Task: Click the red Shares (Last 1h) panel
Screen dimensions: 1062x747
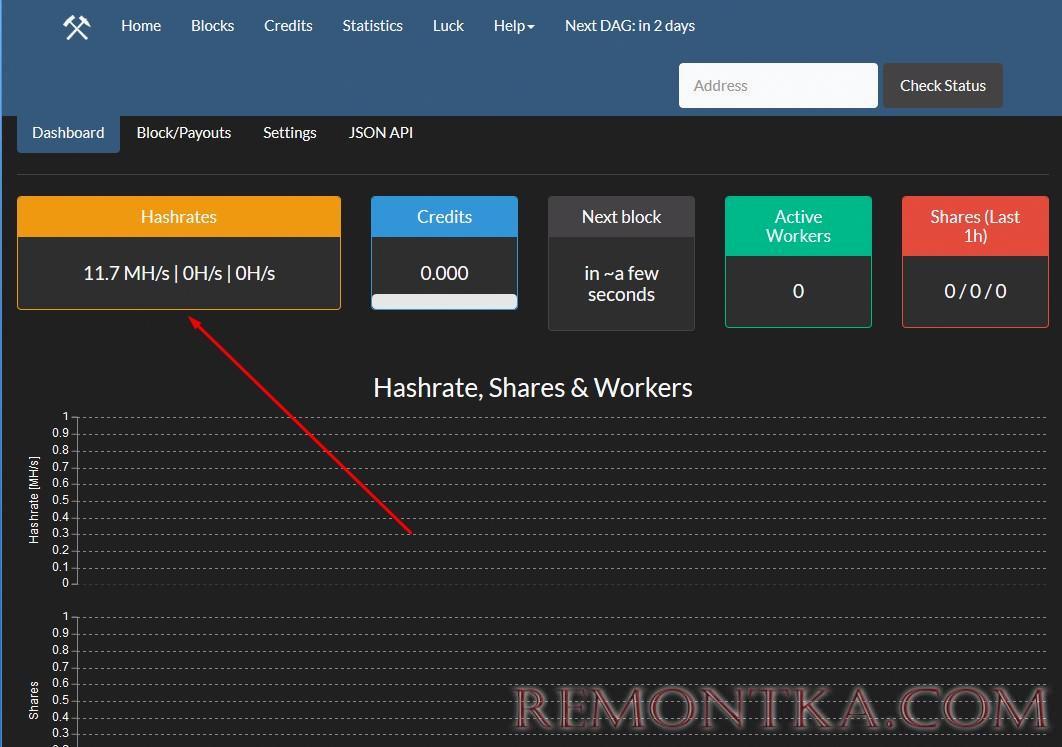Action: coord(975,262)
